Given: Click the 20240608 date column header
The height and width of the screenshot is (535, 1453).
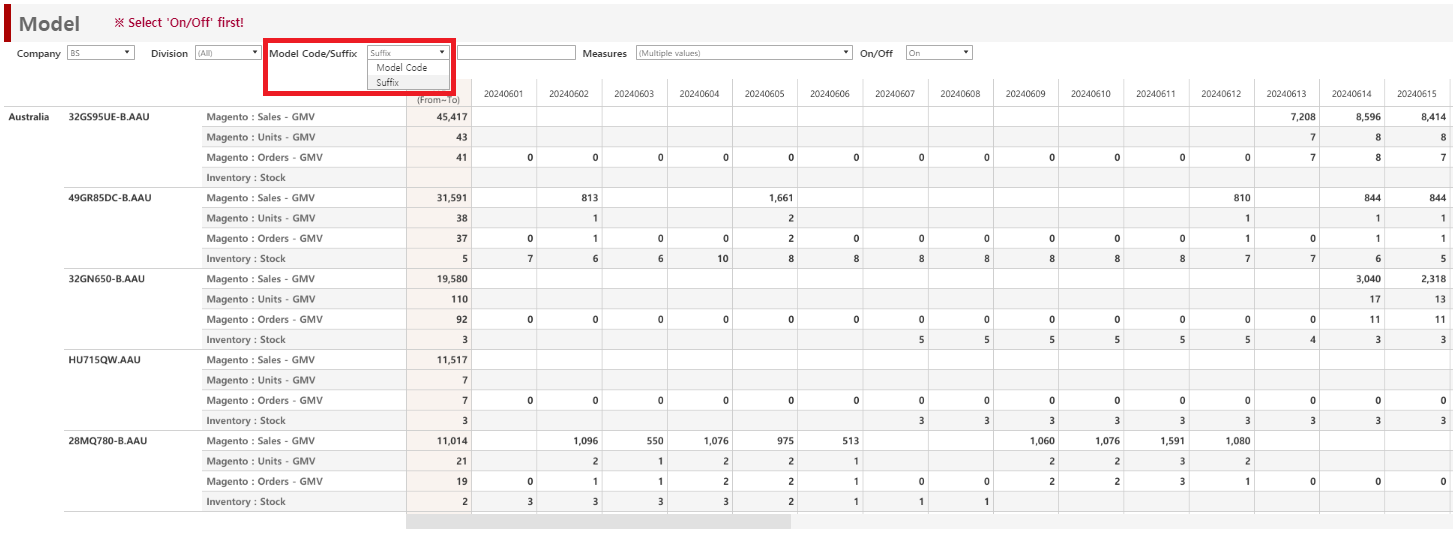Looking at the screenshot, I should (960, 94).
